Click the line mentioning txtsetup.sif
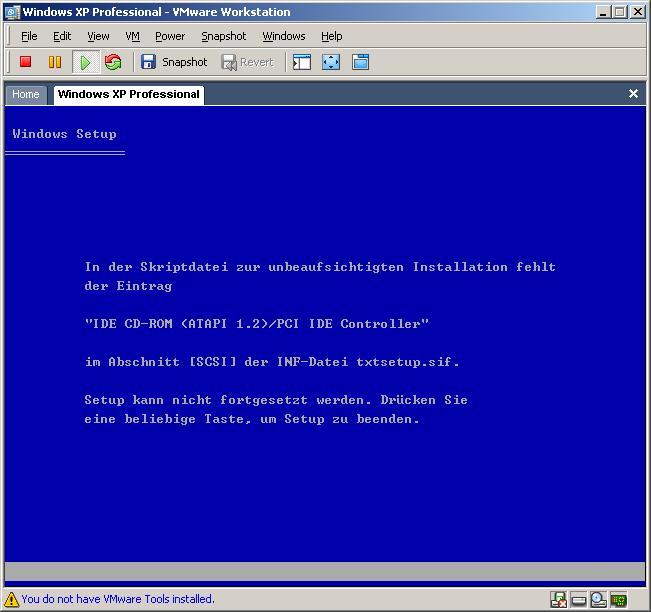This screenshot has width=651, height=612. click(x=272, y=362)
